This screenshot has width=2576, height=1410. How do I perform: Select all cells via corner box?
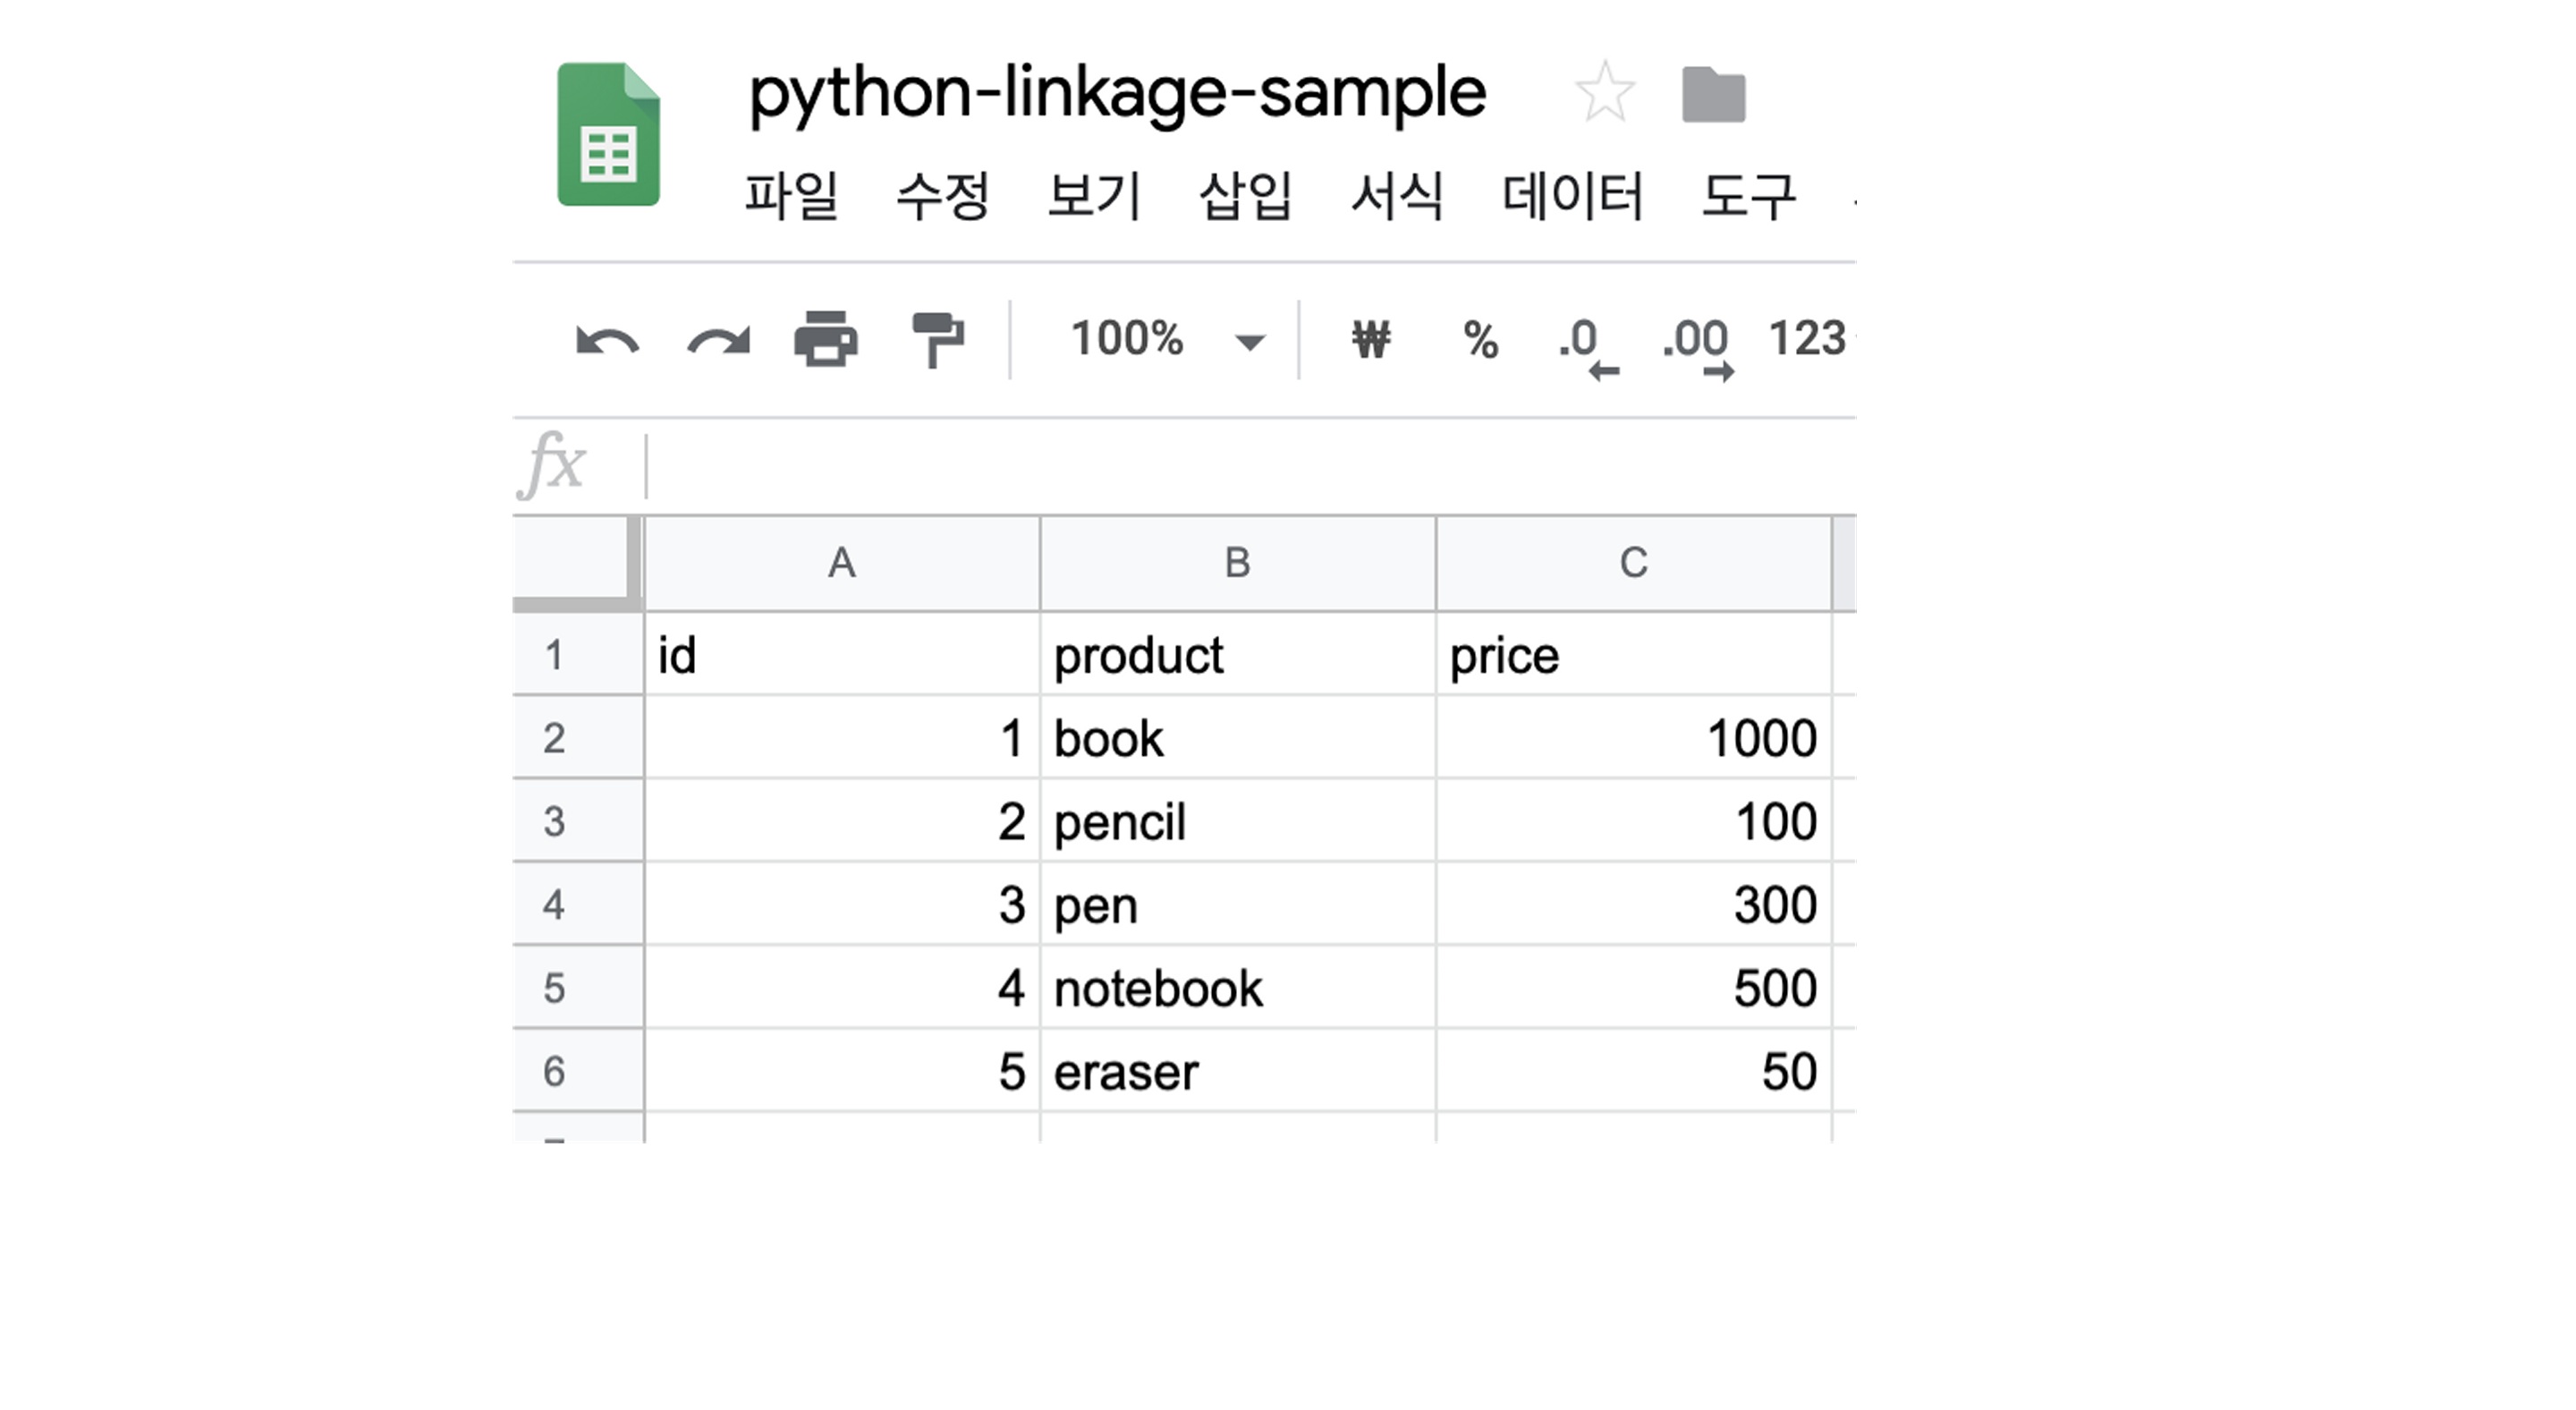(578, 563)
